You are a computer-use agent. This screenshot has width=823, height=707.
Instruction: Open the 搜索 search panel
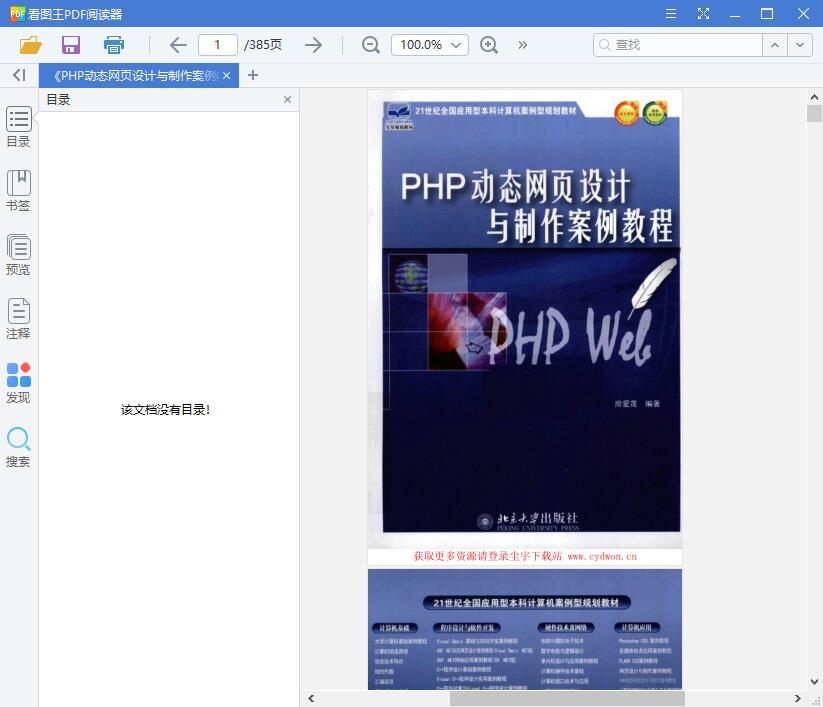click(18, 447)
